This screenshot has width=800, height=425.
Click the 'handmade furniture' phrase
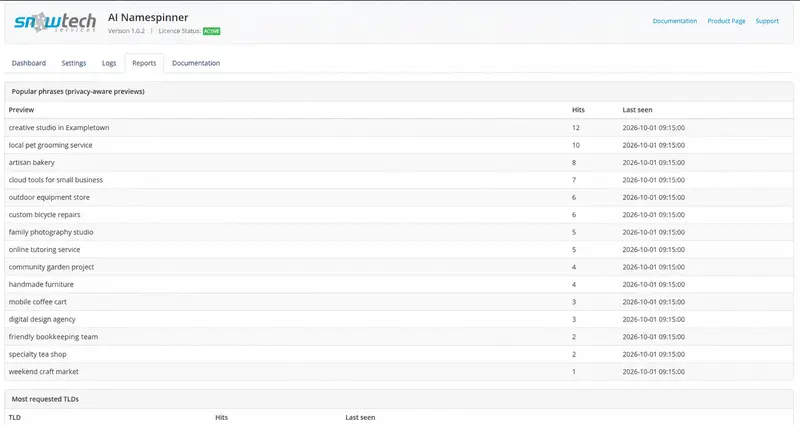(41, 284)
